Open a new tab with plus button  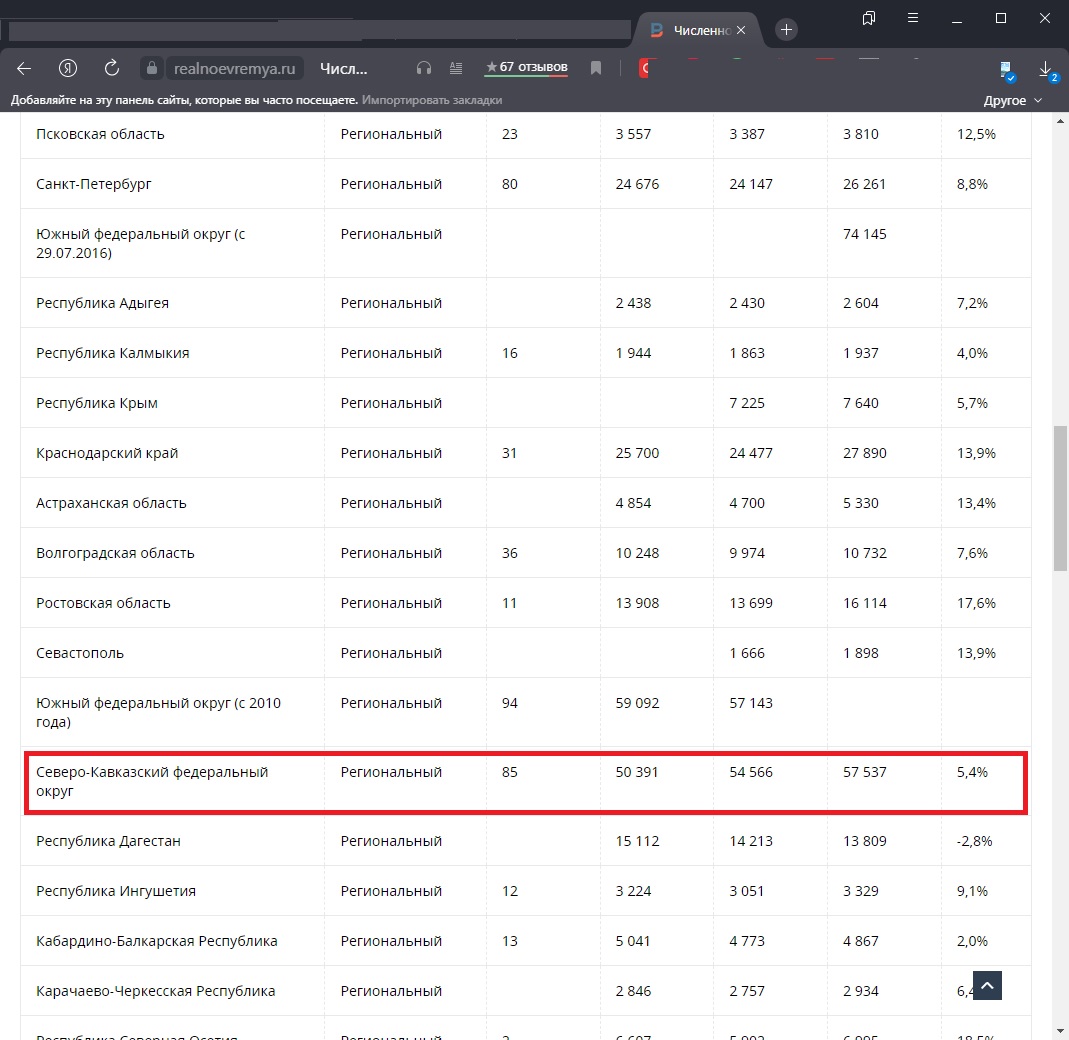[786, 30]
